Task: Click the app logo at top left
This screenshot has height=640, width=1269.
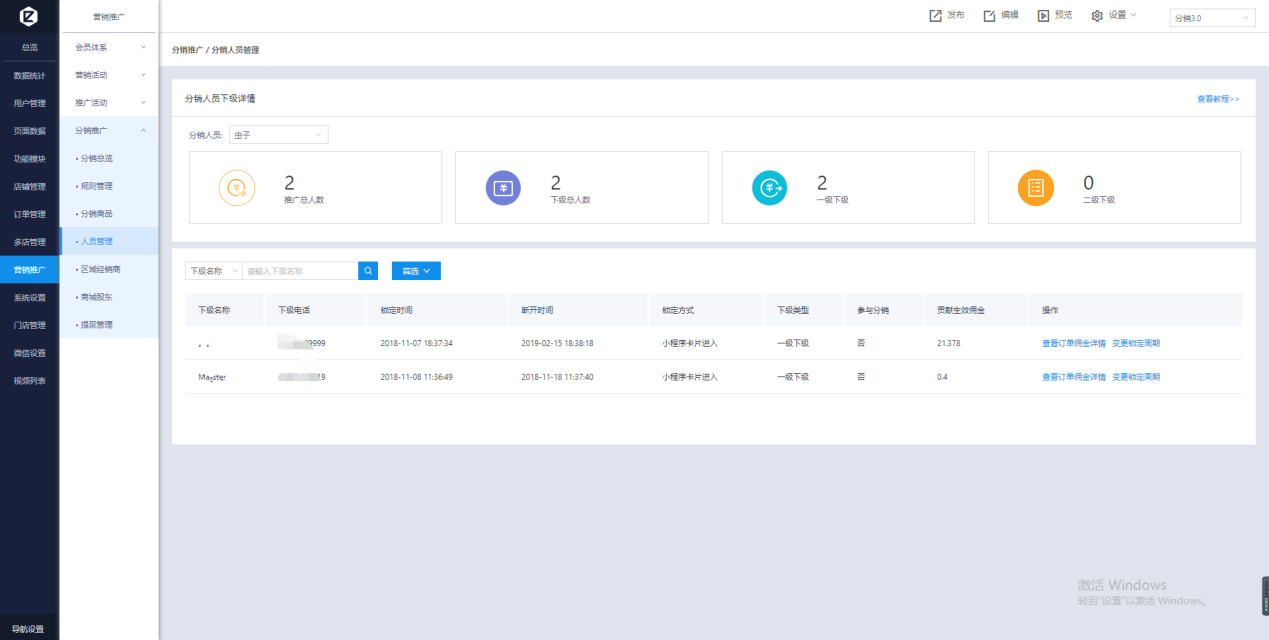Action: pyautogui.click(x=29, y=16)
